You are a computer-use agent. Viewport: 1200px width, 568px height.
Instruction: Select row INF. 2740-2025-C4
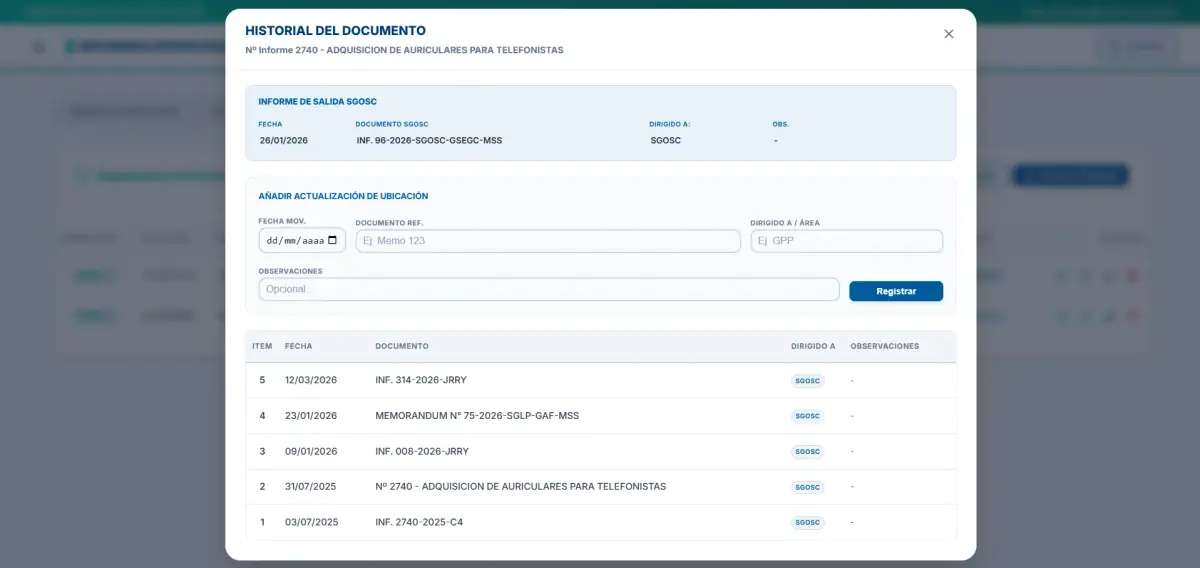(601, 522)
